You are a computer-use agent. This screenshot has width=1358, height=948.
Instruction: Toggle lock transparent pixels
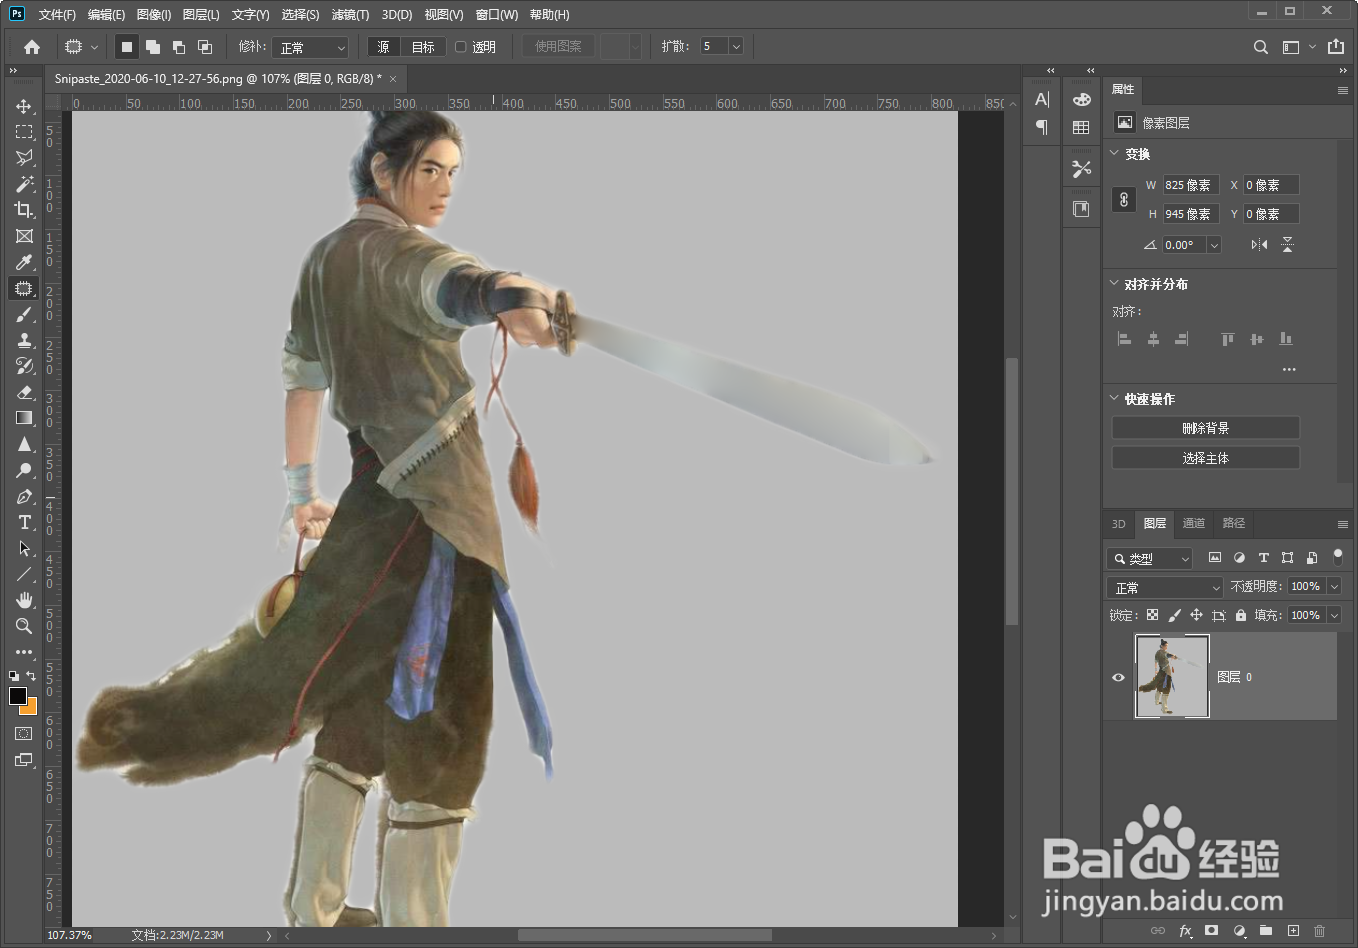coord(1152,615)
